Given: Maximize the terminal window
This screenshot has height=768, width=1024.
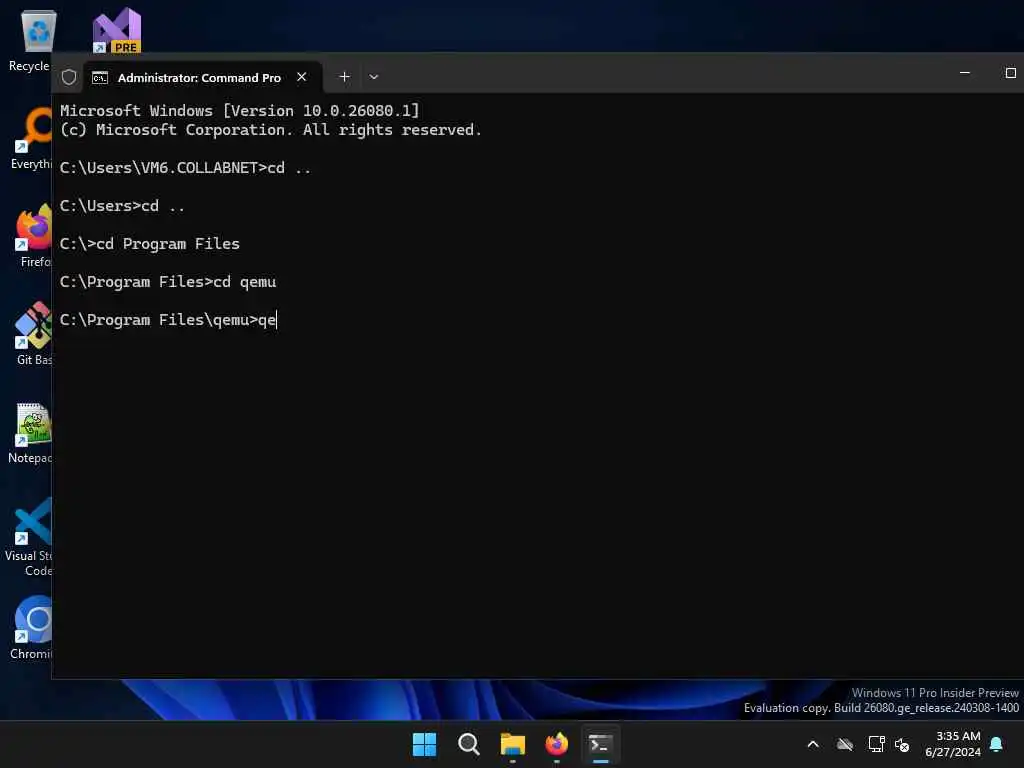Looking at the screenshot, I should (x=1010, y=72).
